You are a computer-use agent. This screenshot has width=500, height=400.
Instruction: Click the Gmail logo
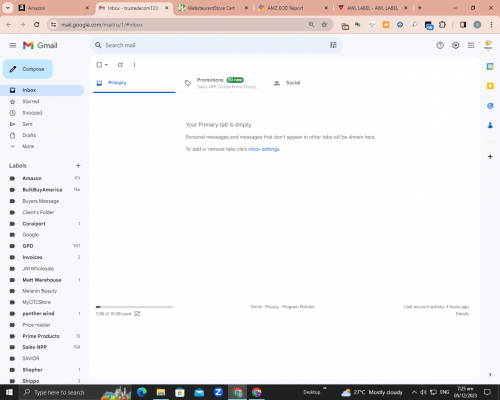[40, 45]
